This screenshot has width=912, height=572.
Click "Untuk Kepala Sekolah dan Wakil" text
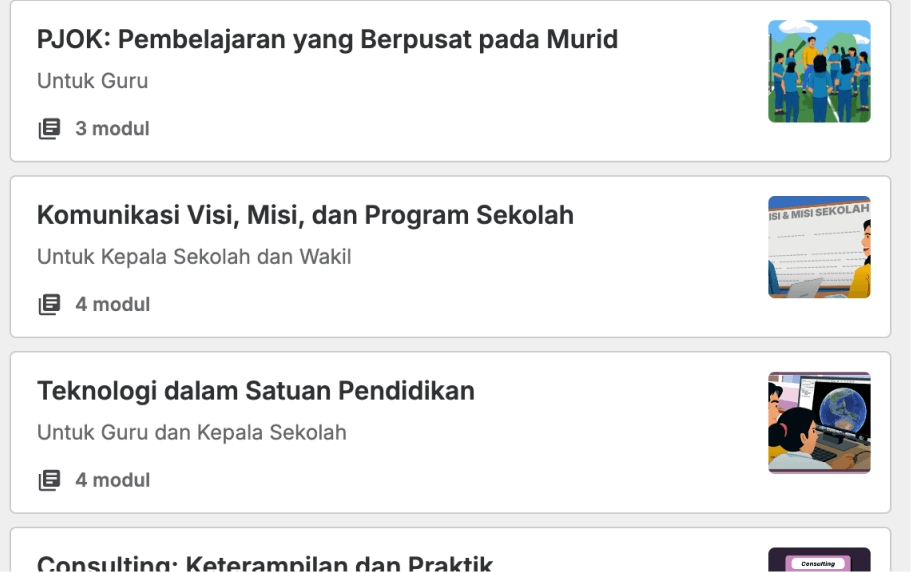pyautogui.click(x=194, y=257)
